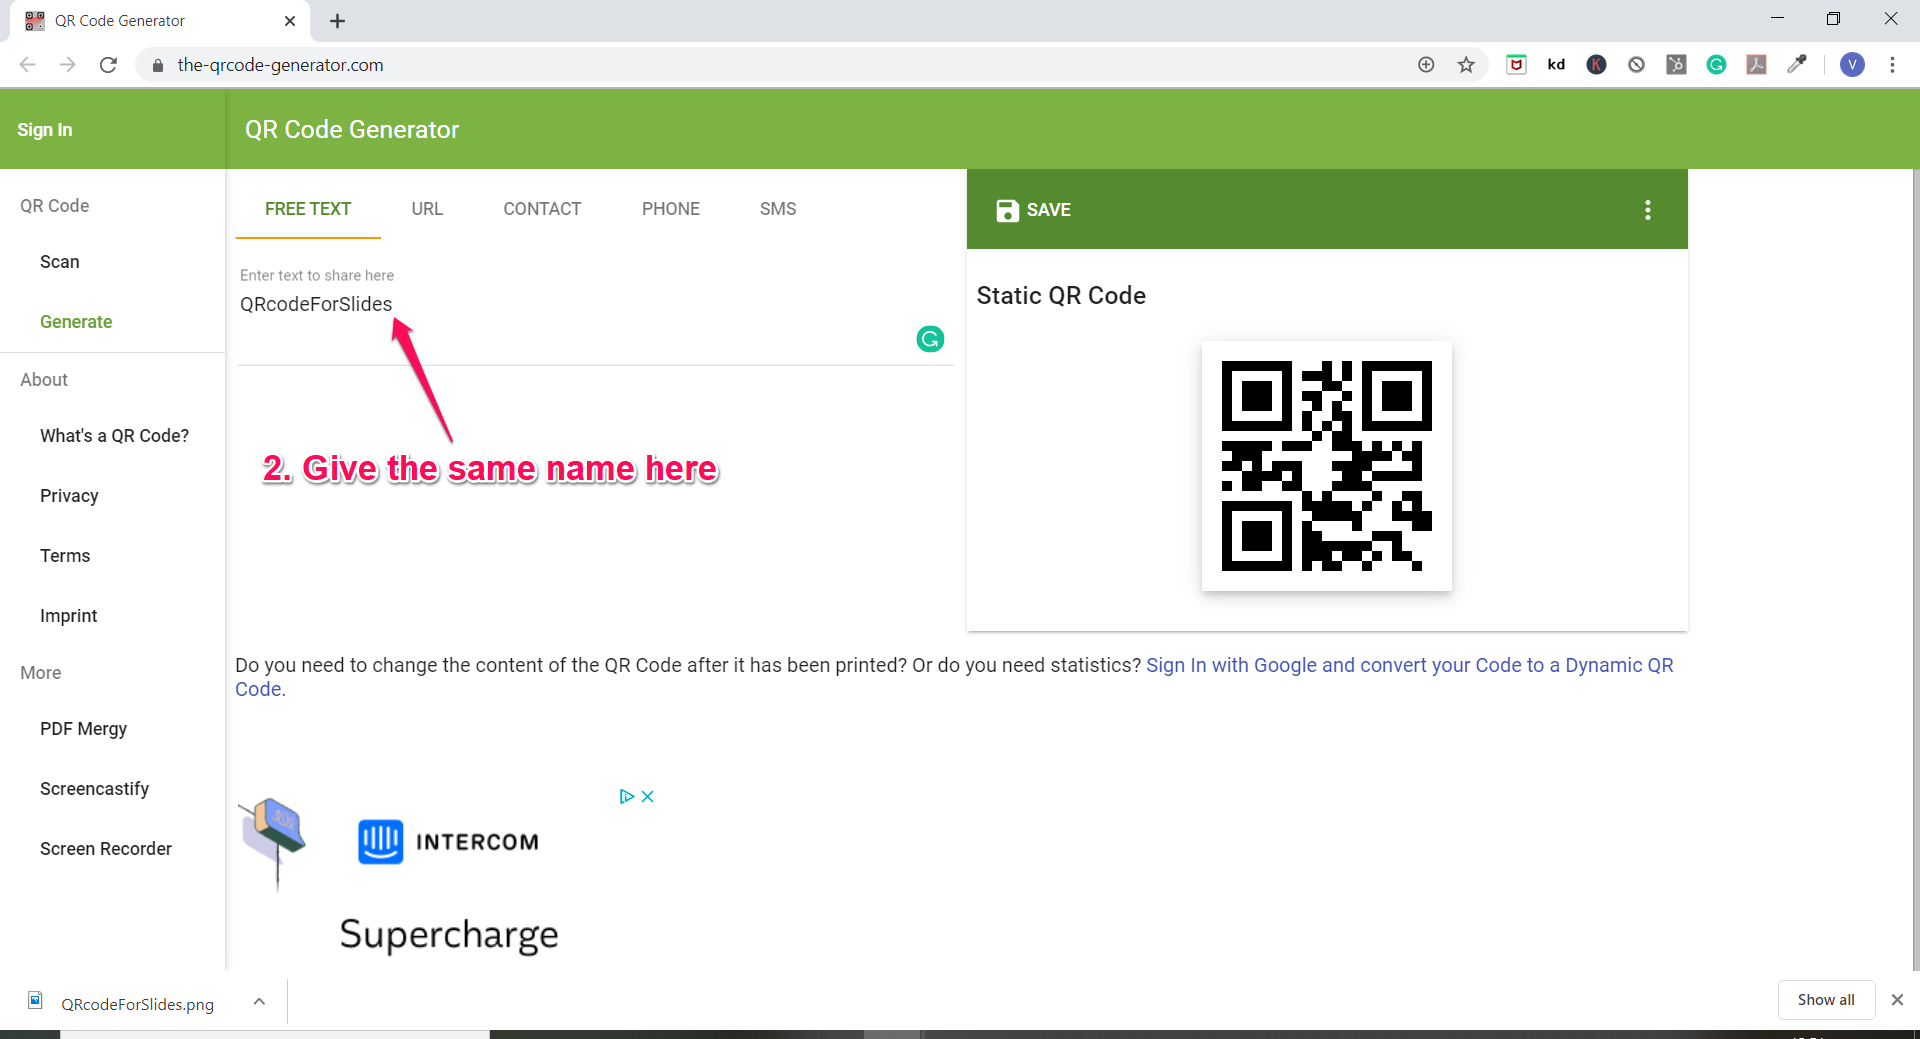
Task: Open the kd extension icon
Action: (x=1556, y=65)
